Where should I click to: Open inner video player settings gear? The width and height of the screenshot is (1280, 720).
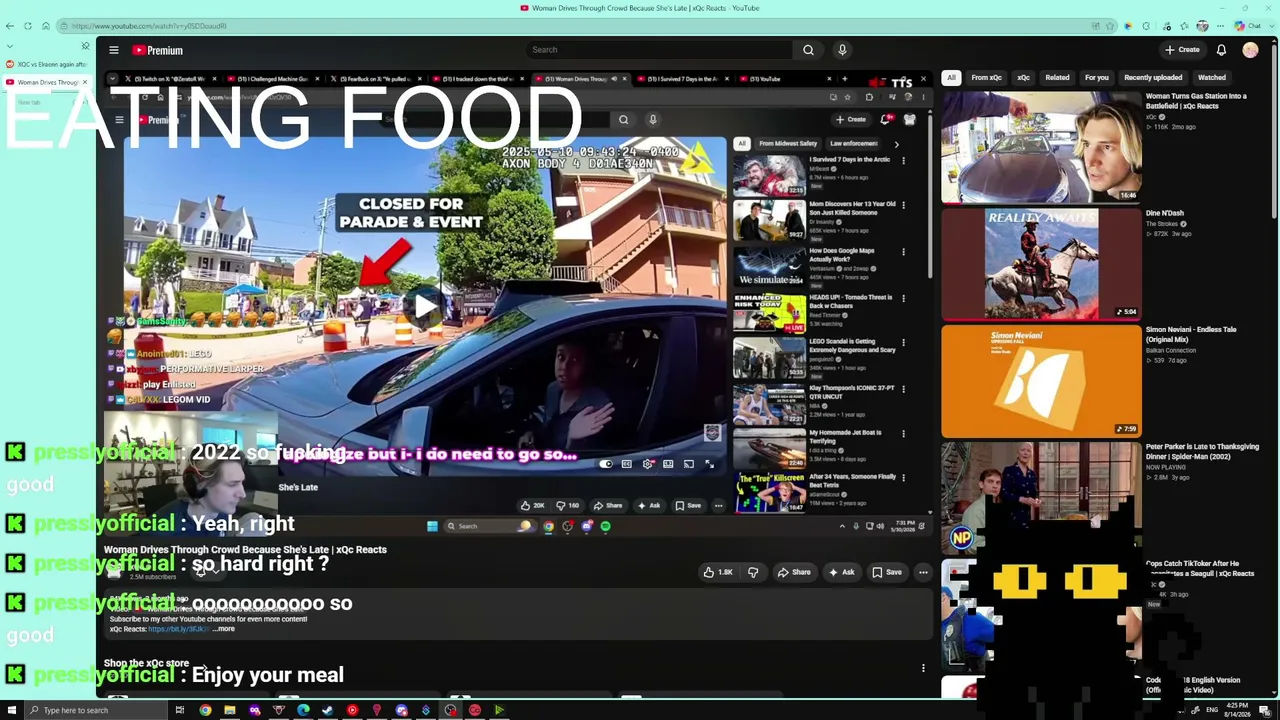coord(648,464)
